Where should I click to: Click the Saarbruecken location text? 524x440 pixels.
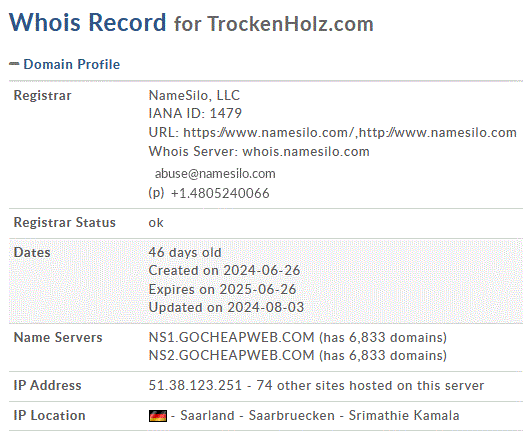tap(291, 415)
